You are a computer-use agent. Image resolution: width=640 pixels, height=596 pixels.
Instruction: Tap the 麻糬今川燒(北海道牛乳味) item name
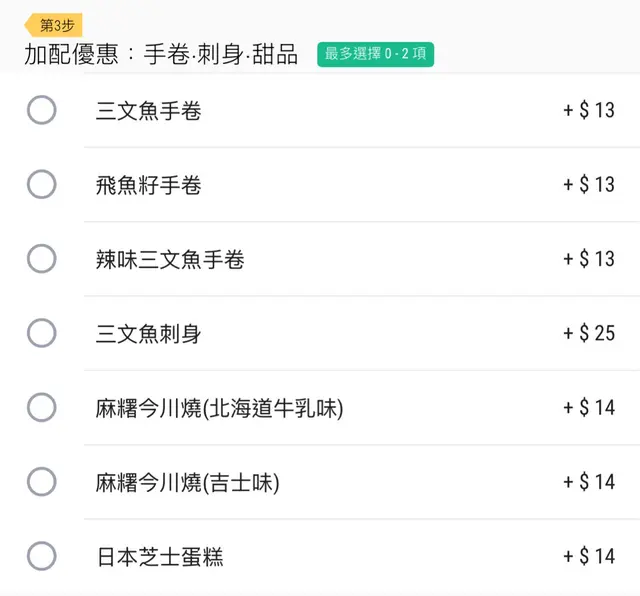pos(220,408)
